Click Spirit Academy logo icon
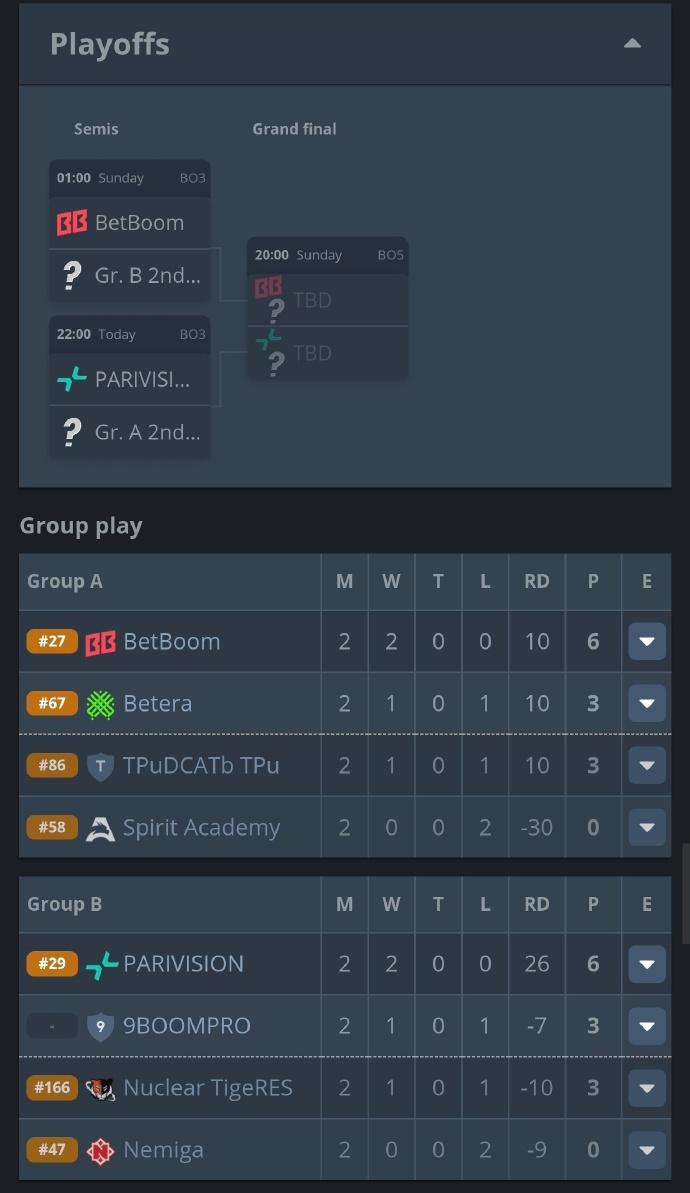The image size is (690, 1193). pyautogui.click(x=101, y=828)
